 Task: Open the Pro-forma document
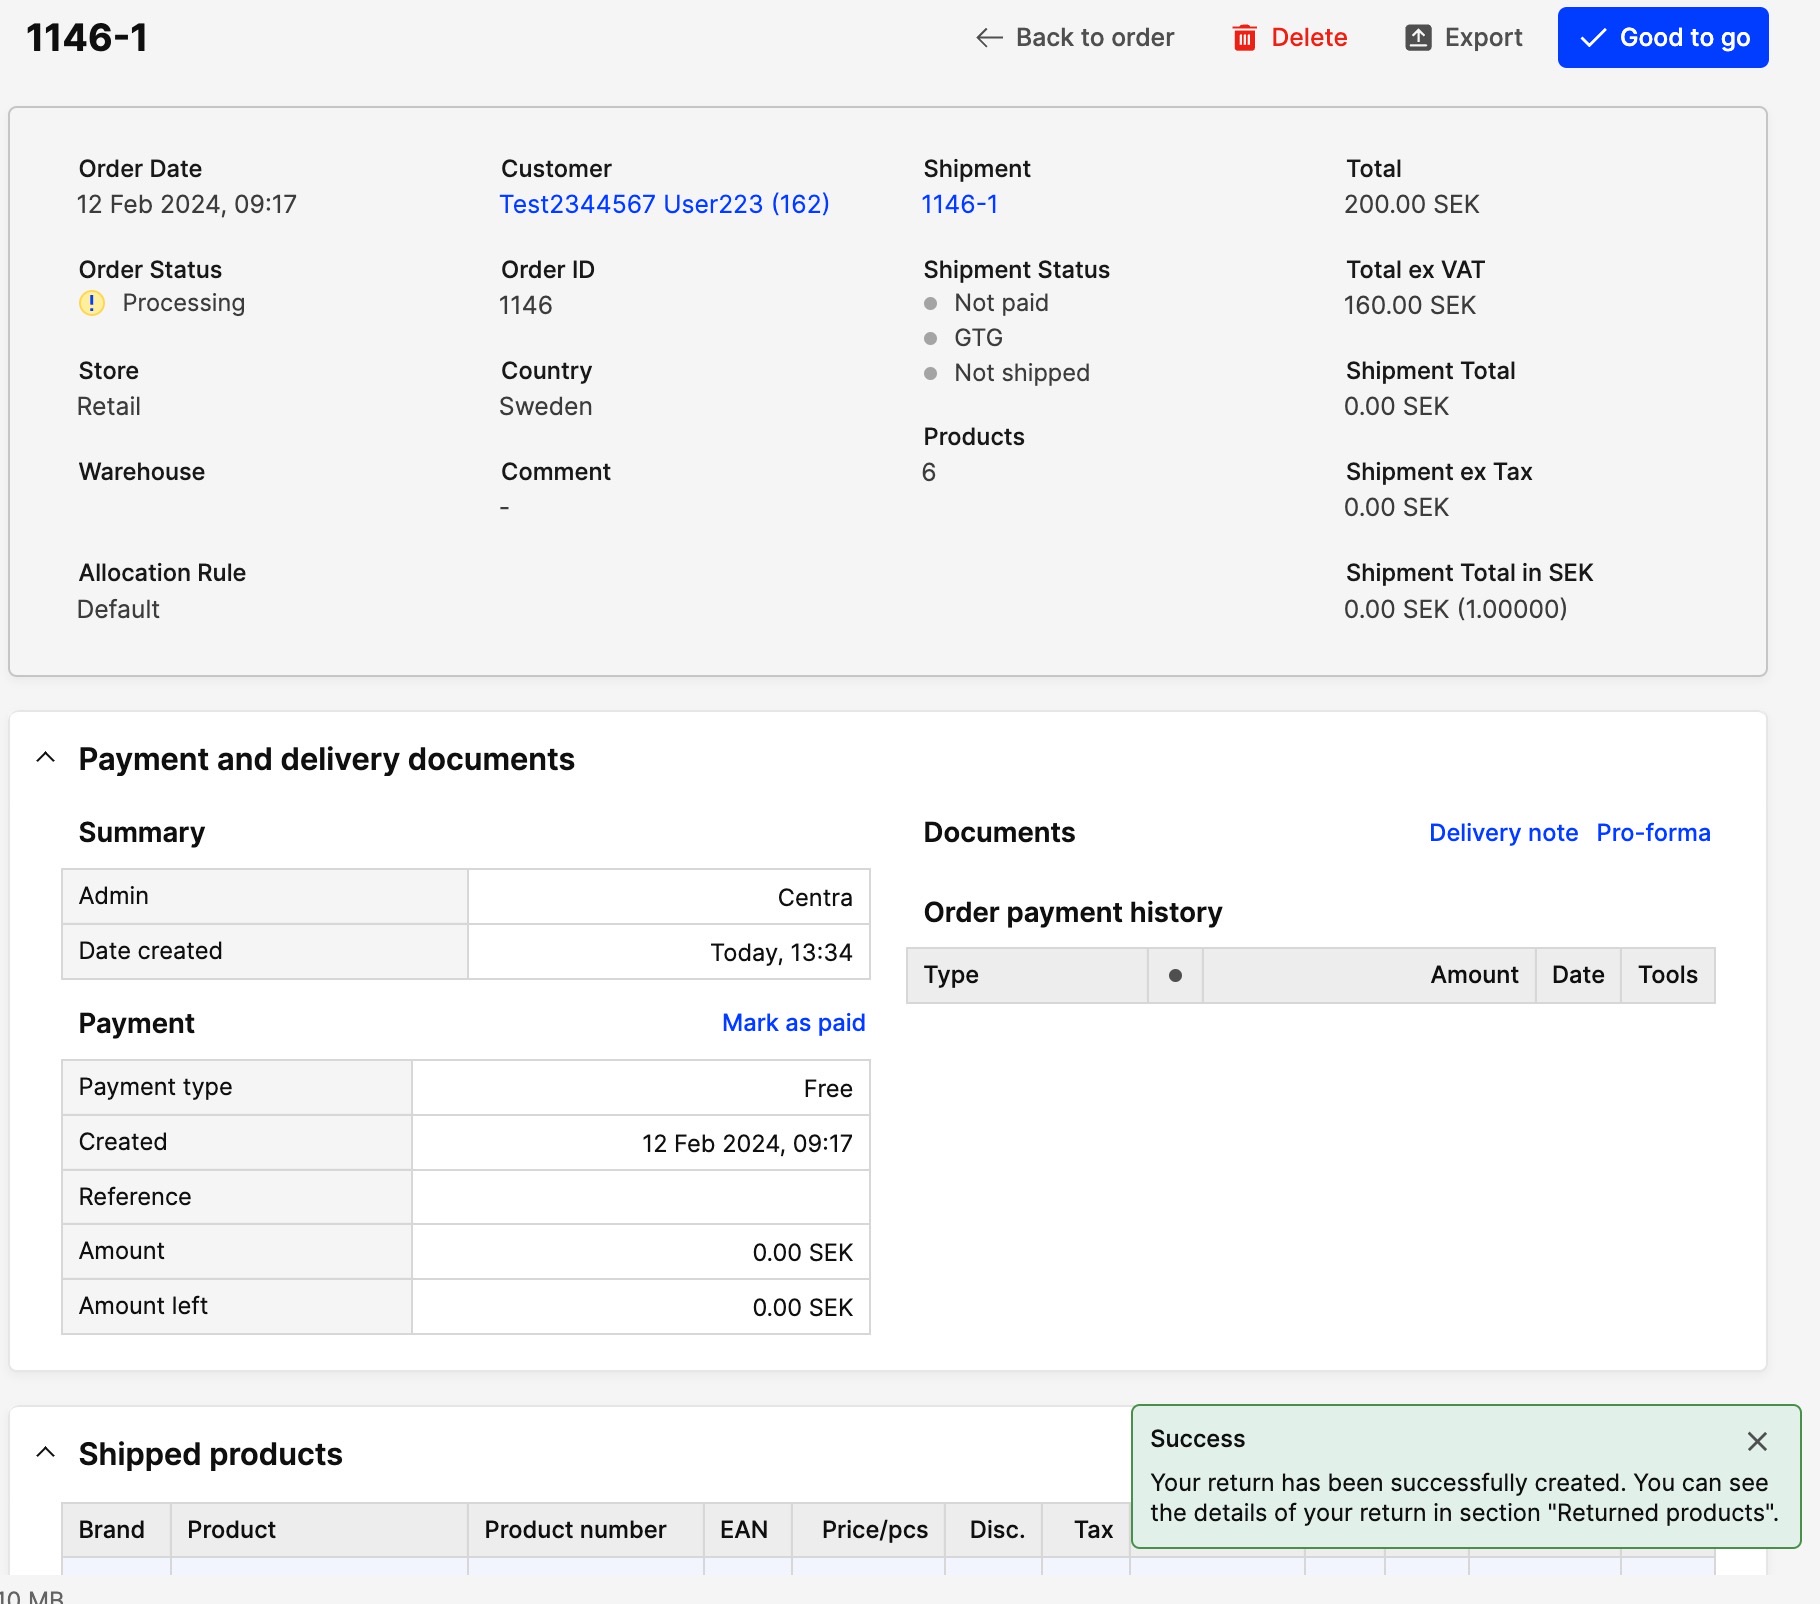(1652, 833)
